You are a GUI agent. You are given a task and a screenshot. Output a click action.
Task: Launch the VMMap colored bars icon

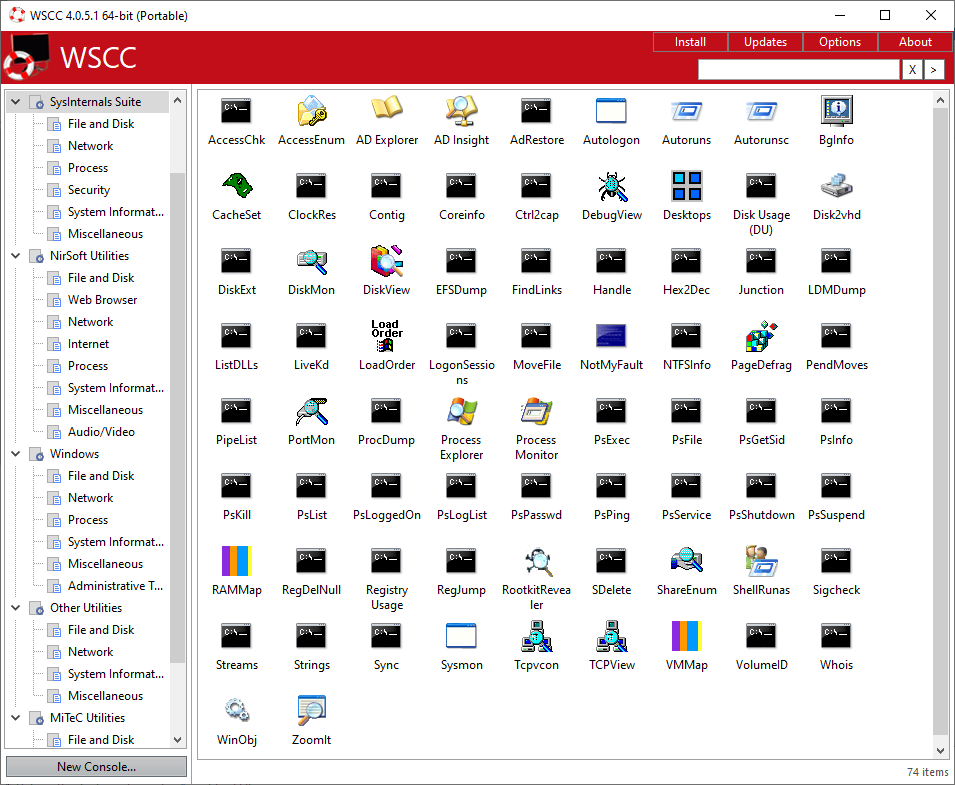point(686,636)
